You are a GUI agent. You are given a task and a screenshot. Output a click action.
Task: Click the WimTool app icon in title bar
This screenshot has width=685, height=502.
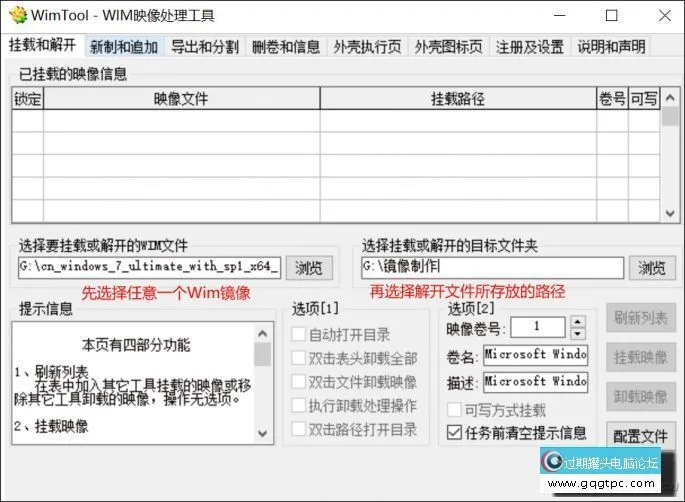18,15
